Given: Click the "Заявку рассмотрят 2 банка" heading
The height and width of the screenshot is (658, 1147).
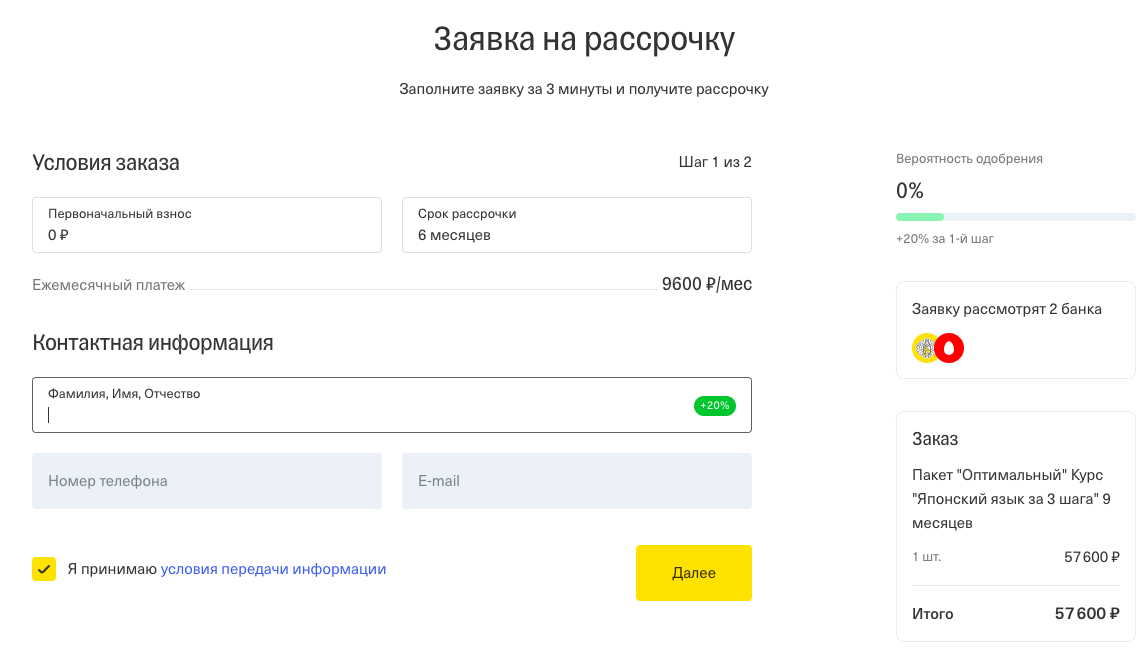Looking at the screenshot, I should (x=1006, y=309).
